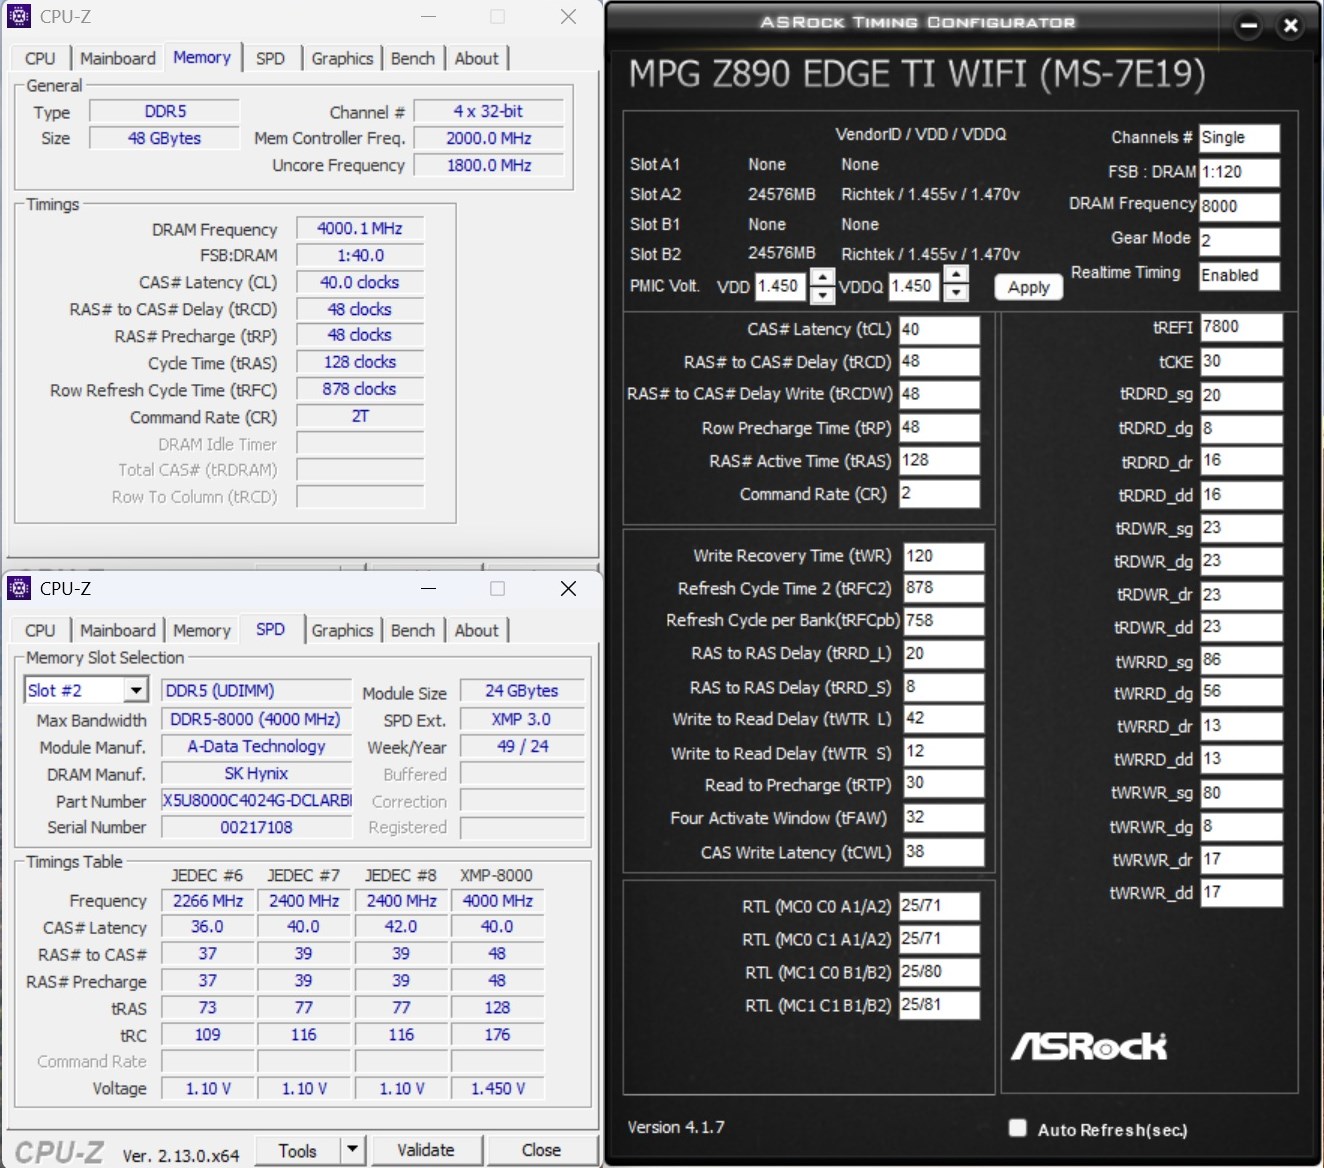This screenshot has width=1324, height=1168.
Task: Select Graphics tab in top CPU-Z window
Action: click(x=342, y=58)
